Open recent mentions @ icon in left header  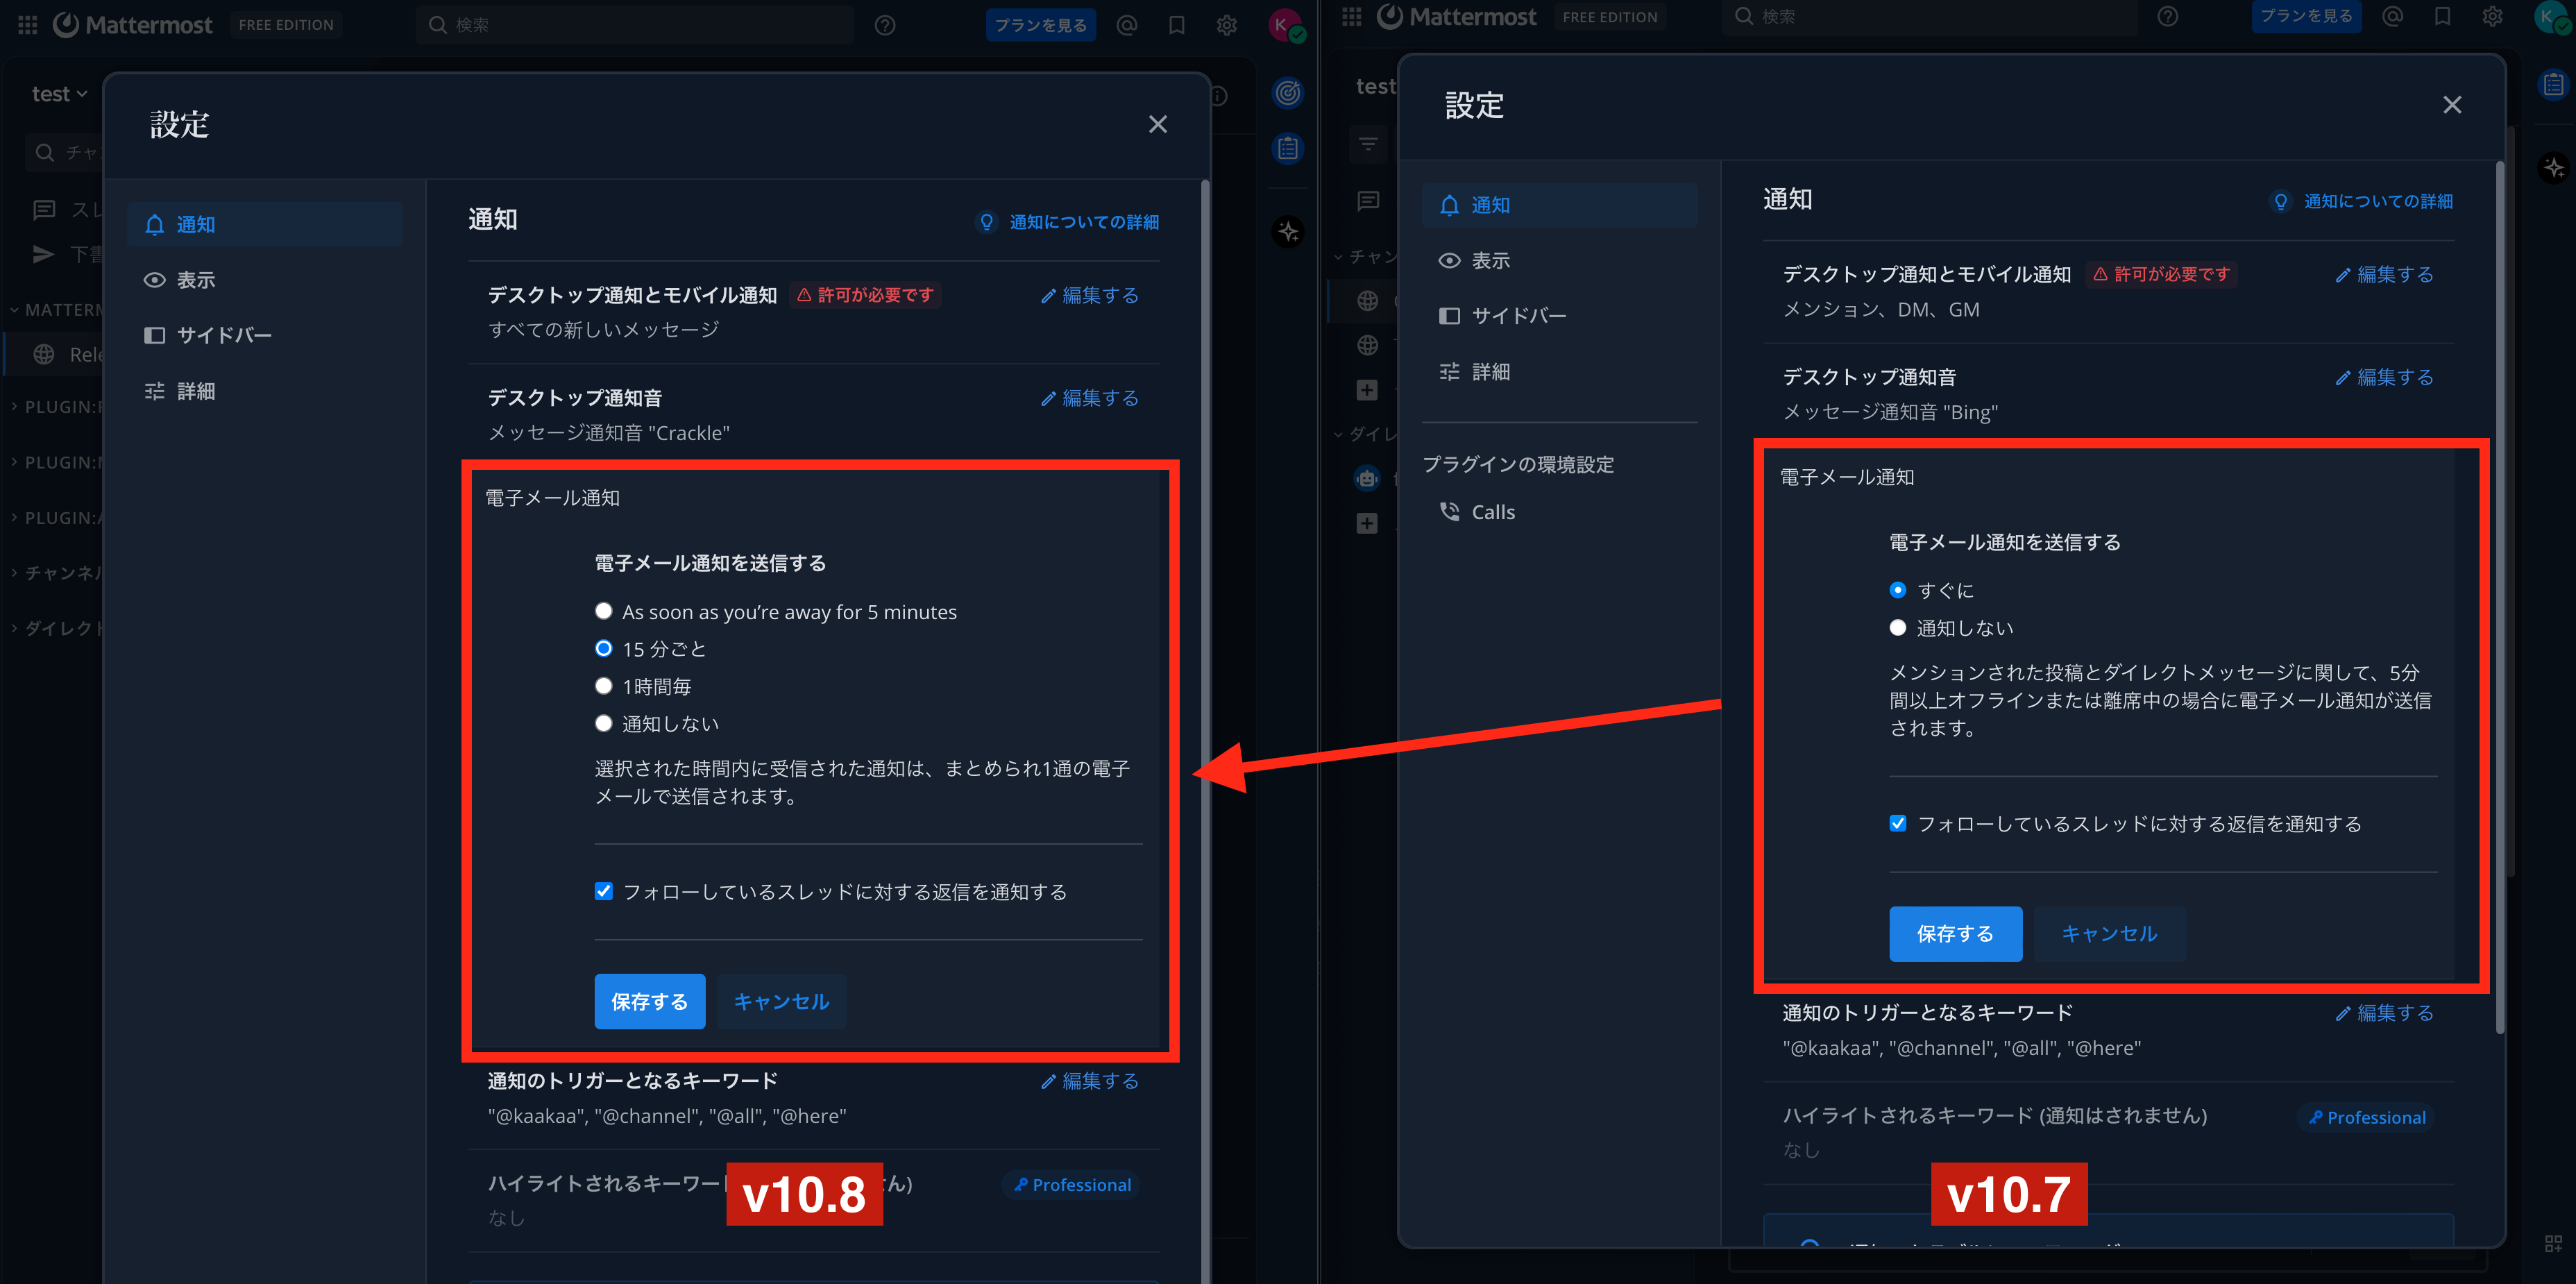pos(1127,25)
